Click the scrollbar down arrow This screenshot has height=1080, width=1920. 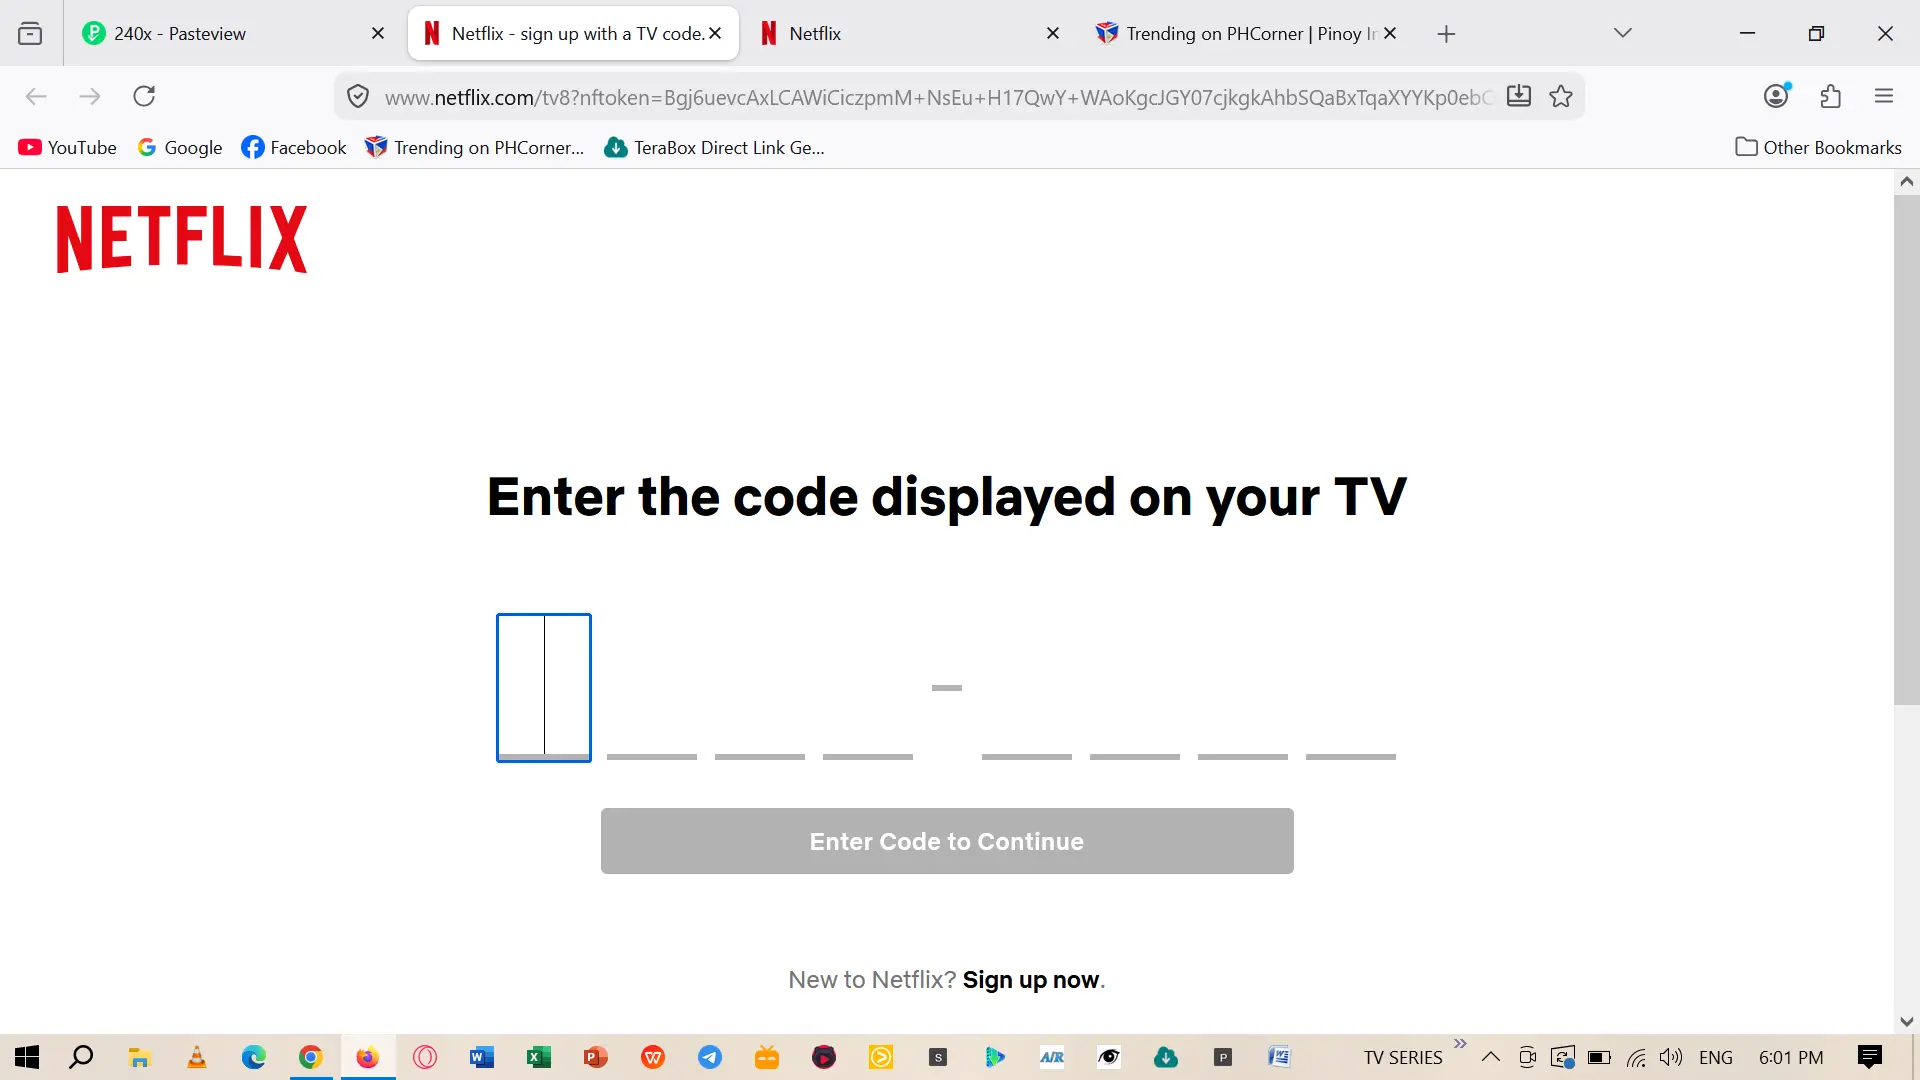click(x=1906, y=1021)
